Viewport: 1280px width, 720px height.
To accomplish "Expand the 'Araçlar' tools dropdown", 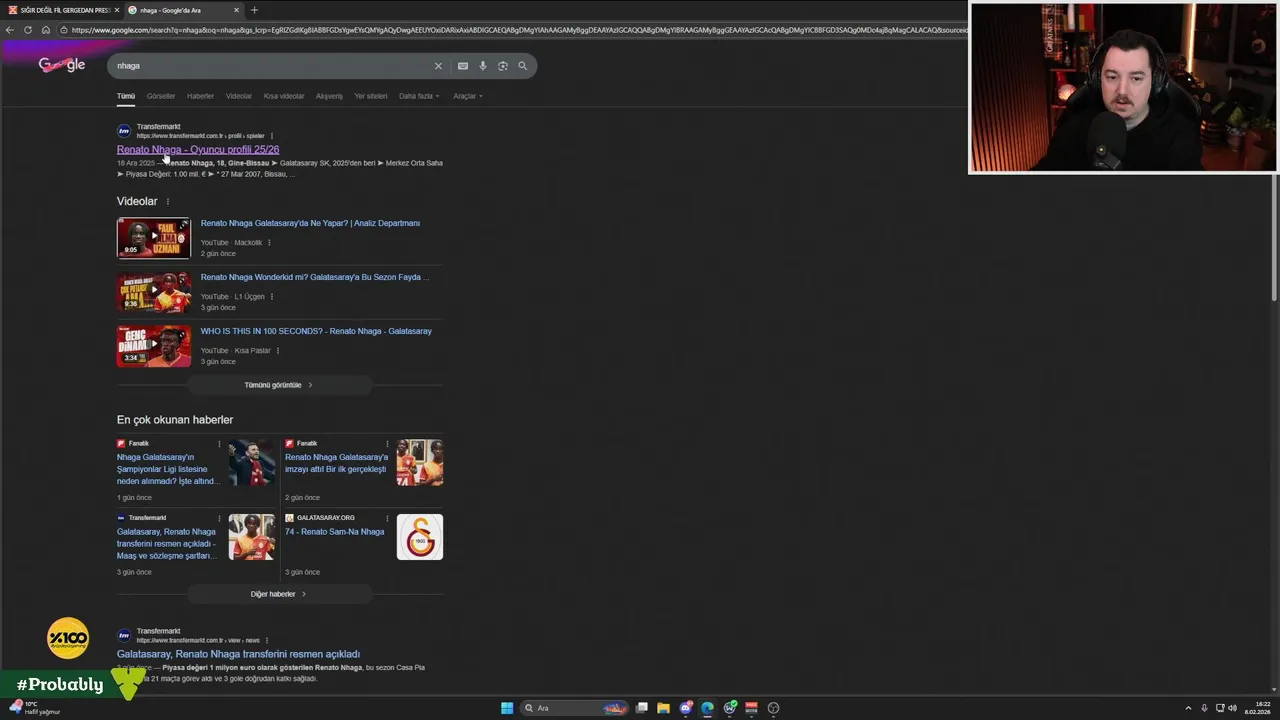I will pos(468,96).
